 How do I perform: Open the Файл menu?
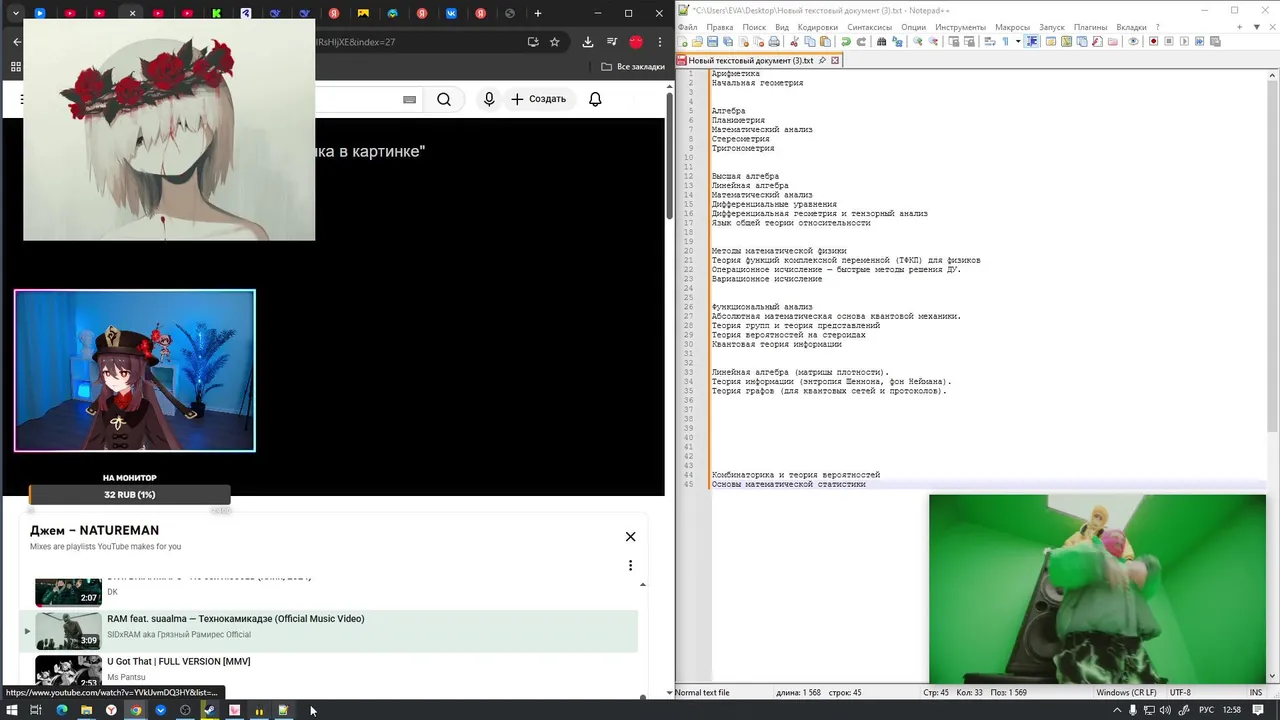tap(687, 27)
